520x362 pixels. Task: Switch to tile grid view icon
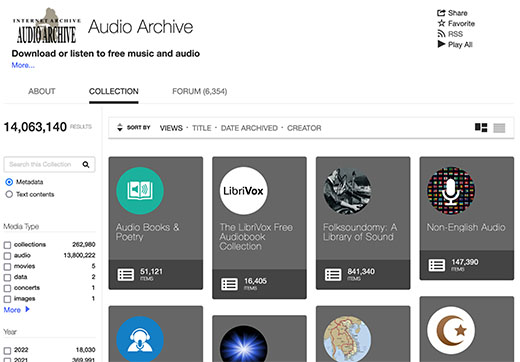[x=481, y=127]
